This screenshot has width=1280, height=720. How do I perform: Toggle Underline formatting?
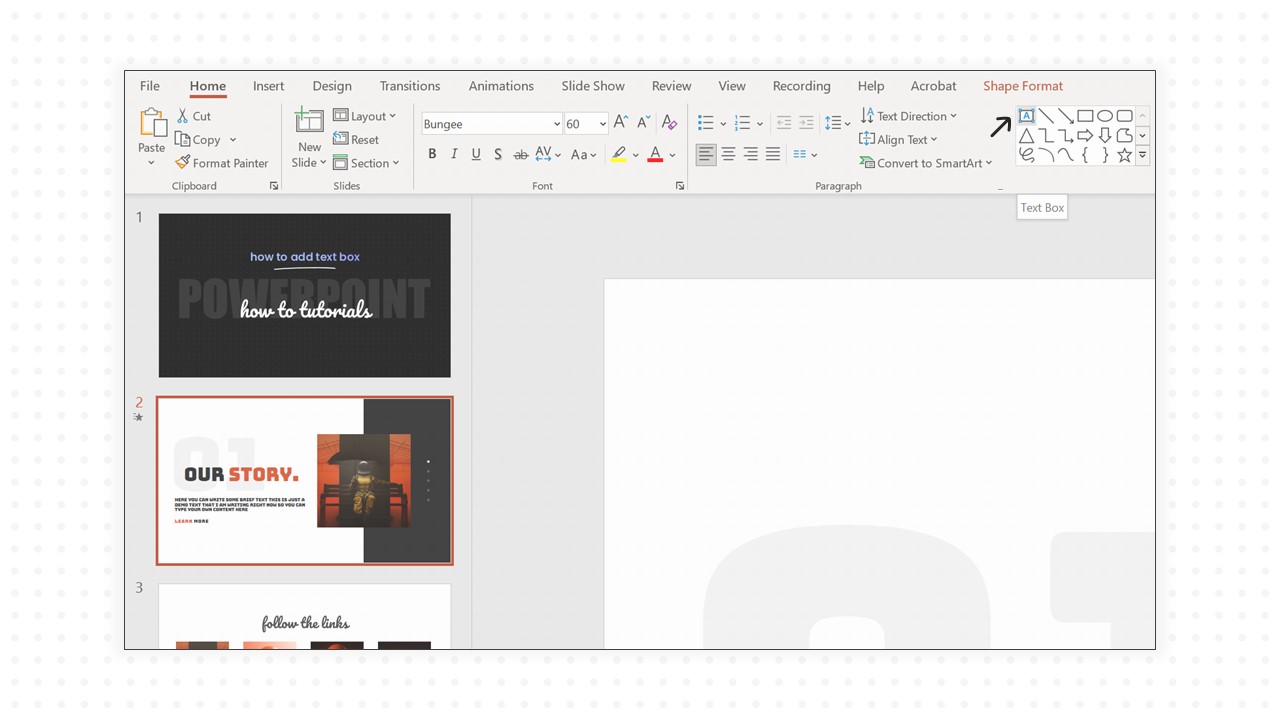point(476,154)
